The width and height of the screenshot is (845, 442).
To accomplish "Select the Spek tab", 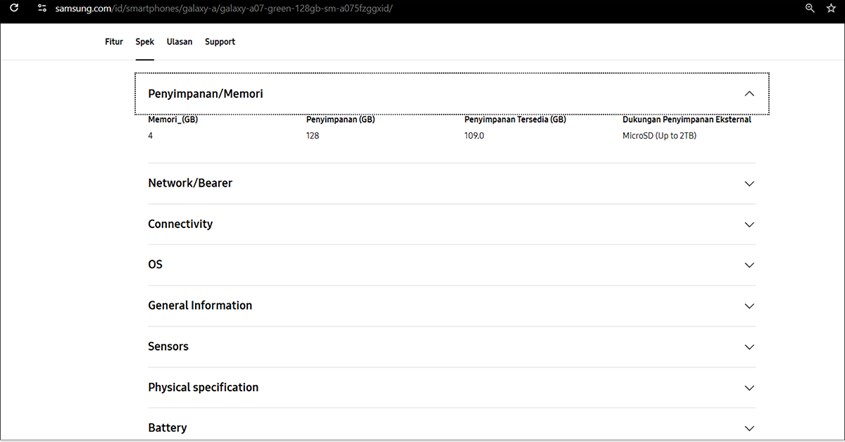I will click(x=145, y=42).
